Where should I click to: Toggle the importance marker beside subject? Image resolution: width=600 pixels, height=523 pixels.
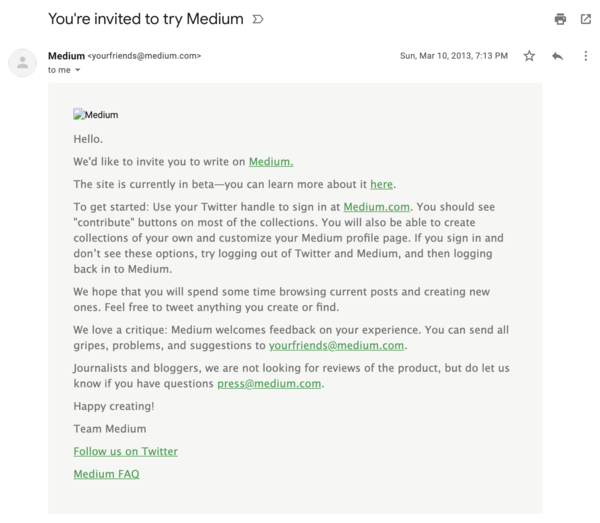pyautogui.click(x=259, y=19)
